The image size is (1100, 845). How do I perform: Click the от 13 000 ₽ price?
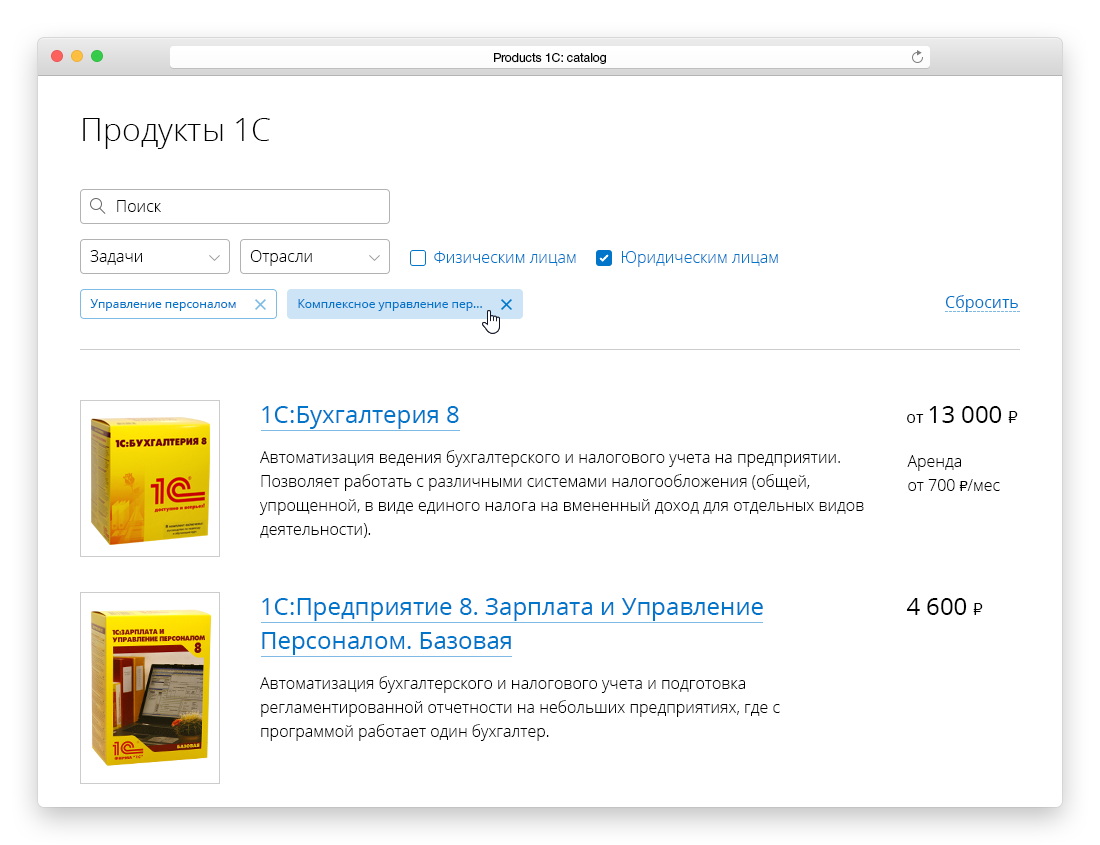961,415
